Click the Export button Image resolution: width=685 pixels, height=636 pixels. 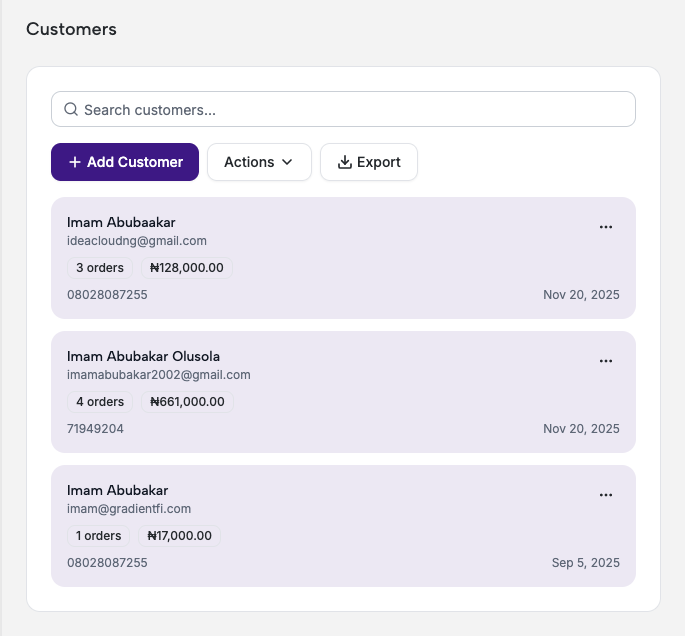point(369,162)
